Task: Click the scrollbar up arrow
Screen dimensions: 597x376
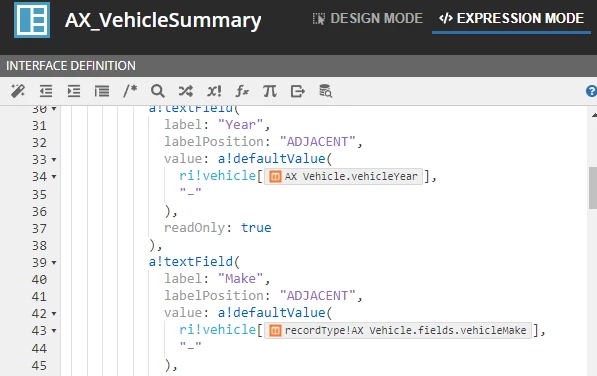Action: point(594,115)
